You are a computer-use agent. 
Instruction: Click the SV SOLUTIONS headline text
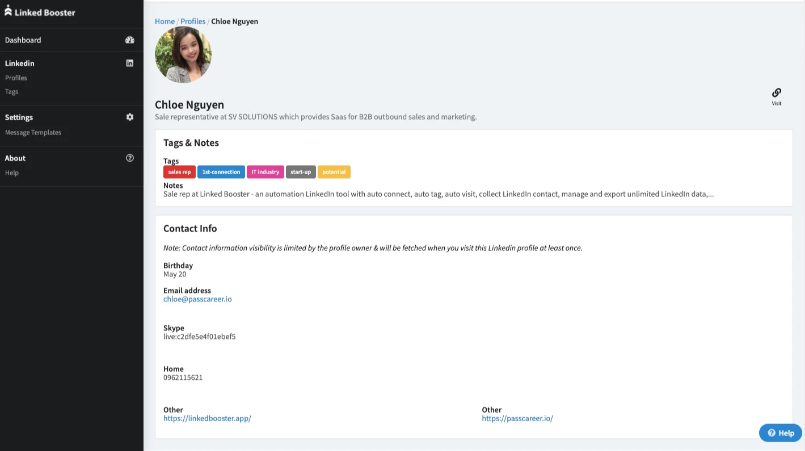(316, 117)
